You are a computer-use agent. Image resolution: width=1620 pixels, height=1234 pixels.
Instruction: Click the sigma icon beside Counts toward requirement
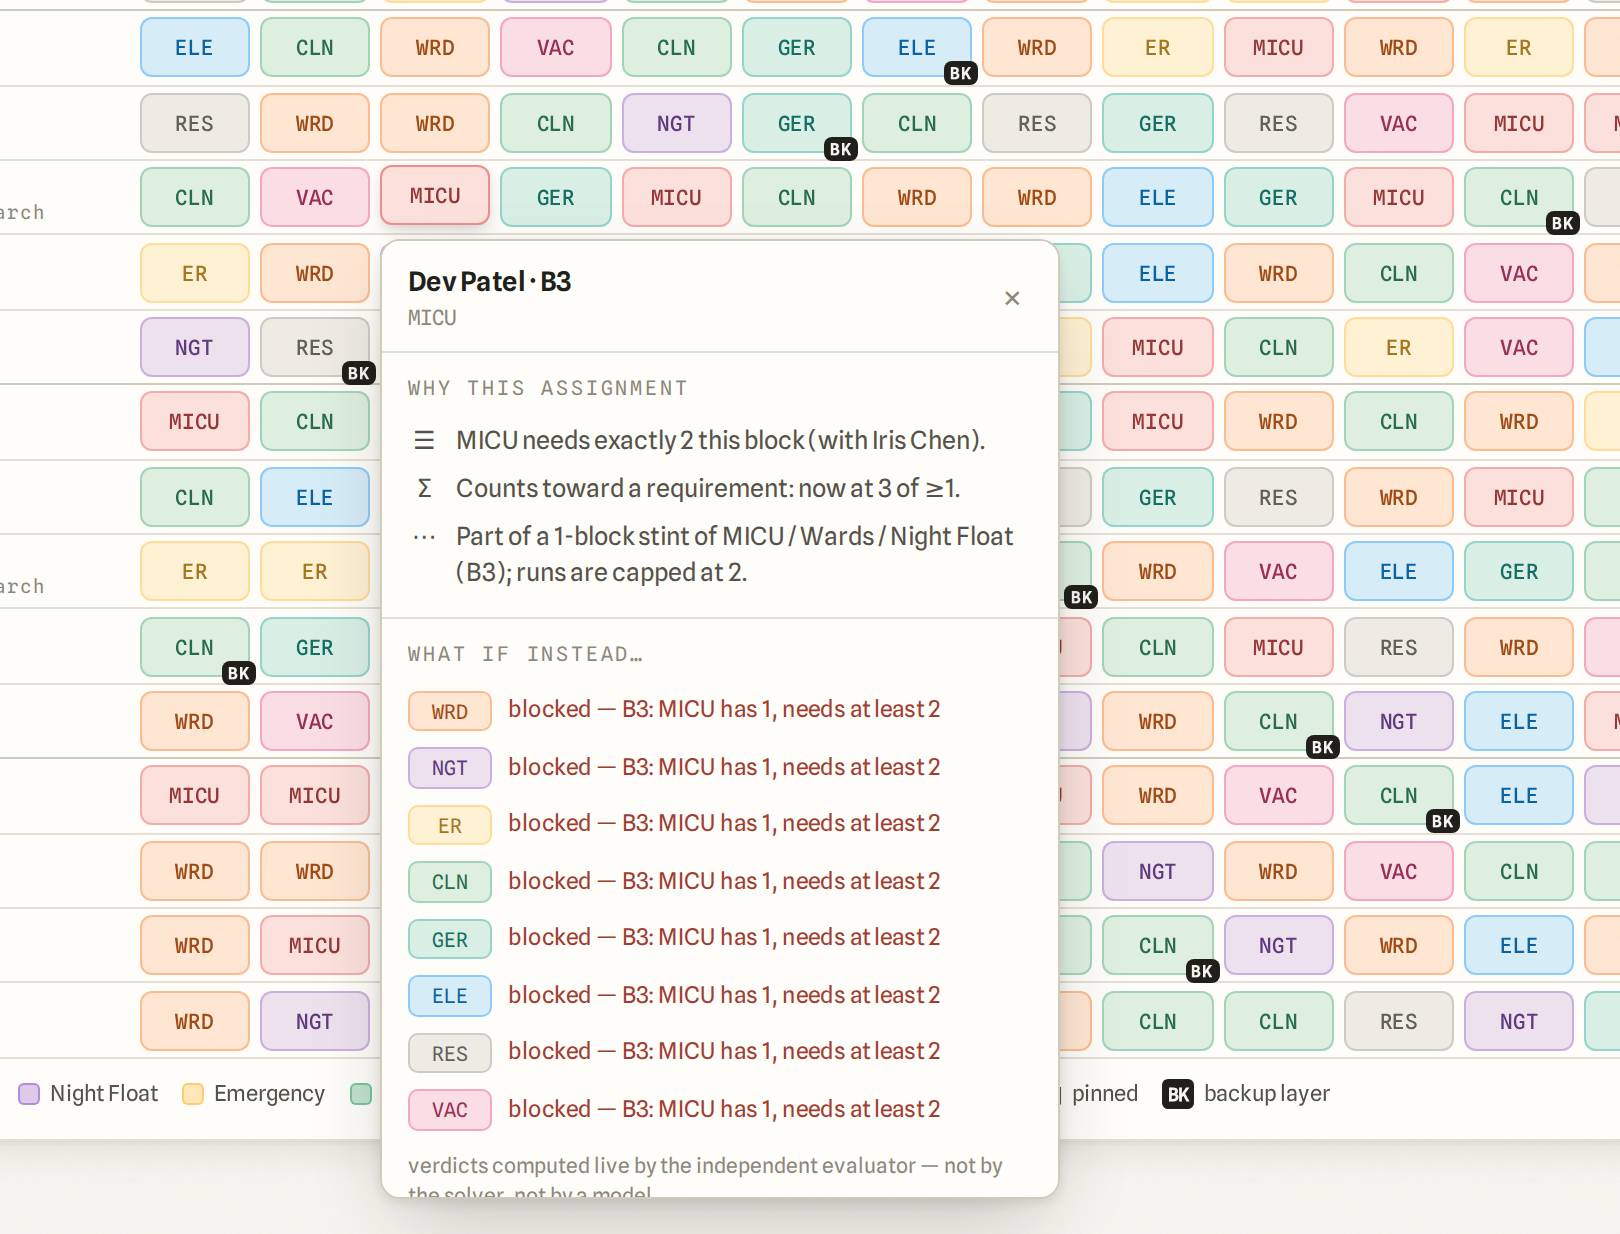(424, 488)
